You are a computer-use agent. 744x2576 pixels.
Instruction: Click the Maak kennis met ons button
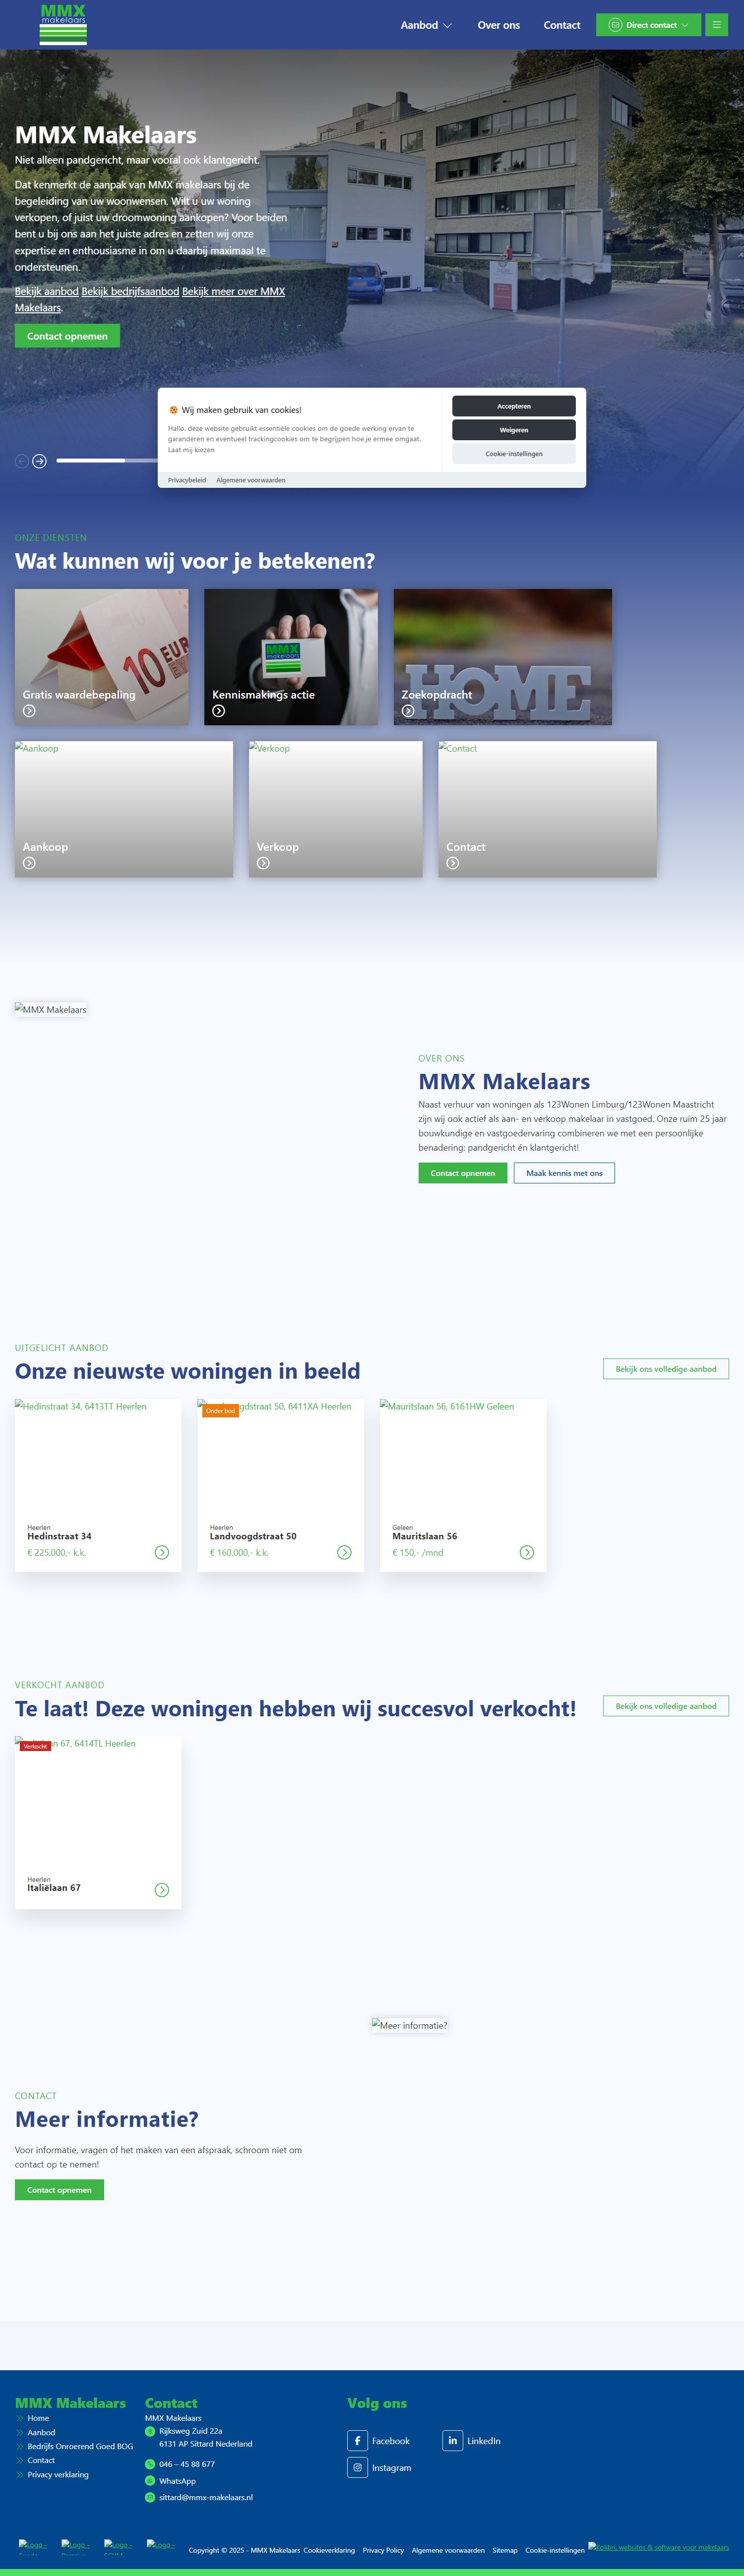(564, 1173)
